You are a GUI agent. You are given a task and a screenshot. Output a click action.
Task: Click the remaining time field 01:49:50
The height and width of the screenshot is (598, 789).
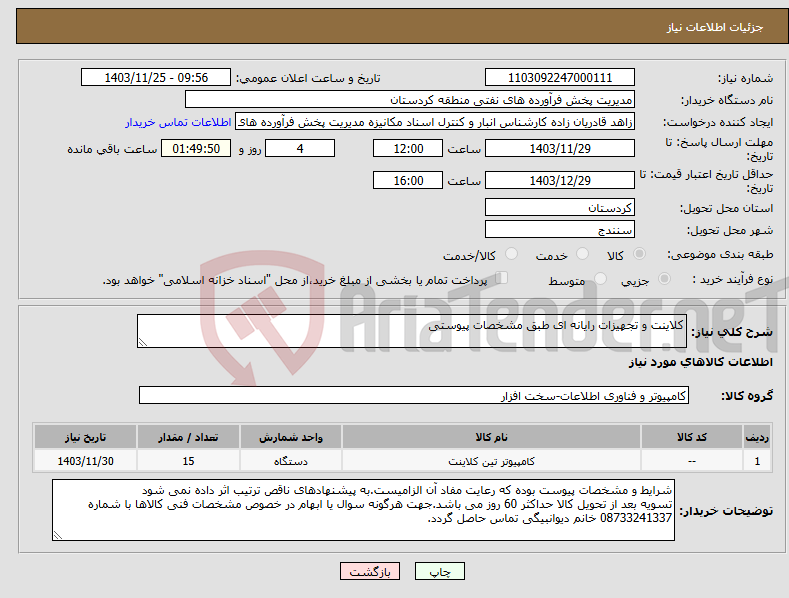pos(196,148)
